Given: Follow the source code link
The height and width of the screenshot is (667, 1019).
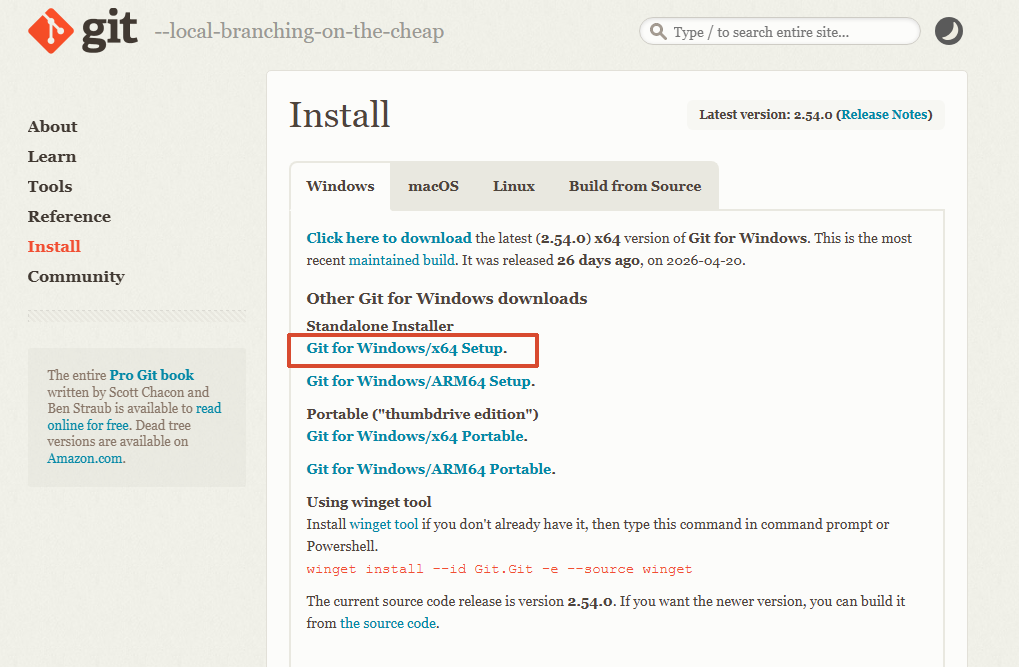Looking at the screenshot, I should (388, 623).
